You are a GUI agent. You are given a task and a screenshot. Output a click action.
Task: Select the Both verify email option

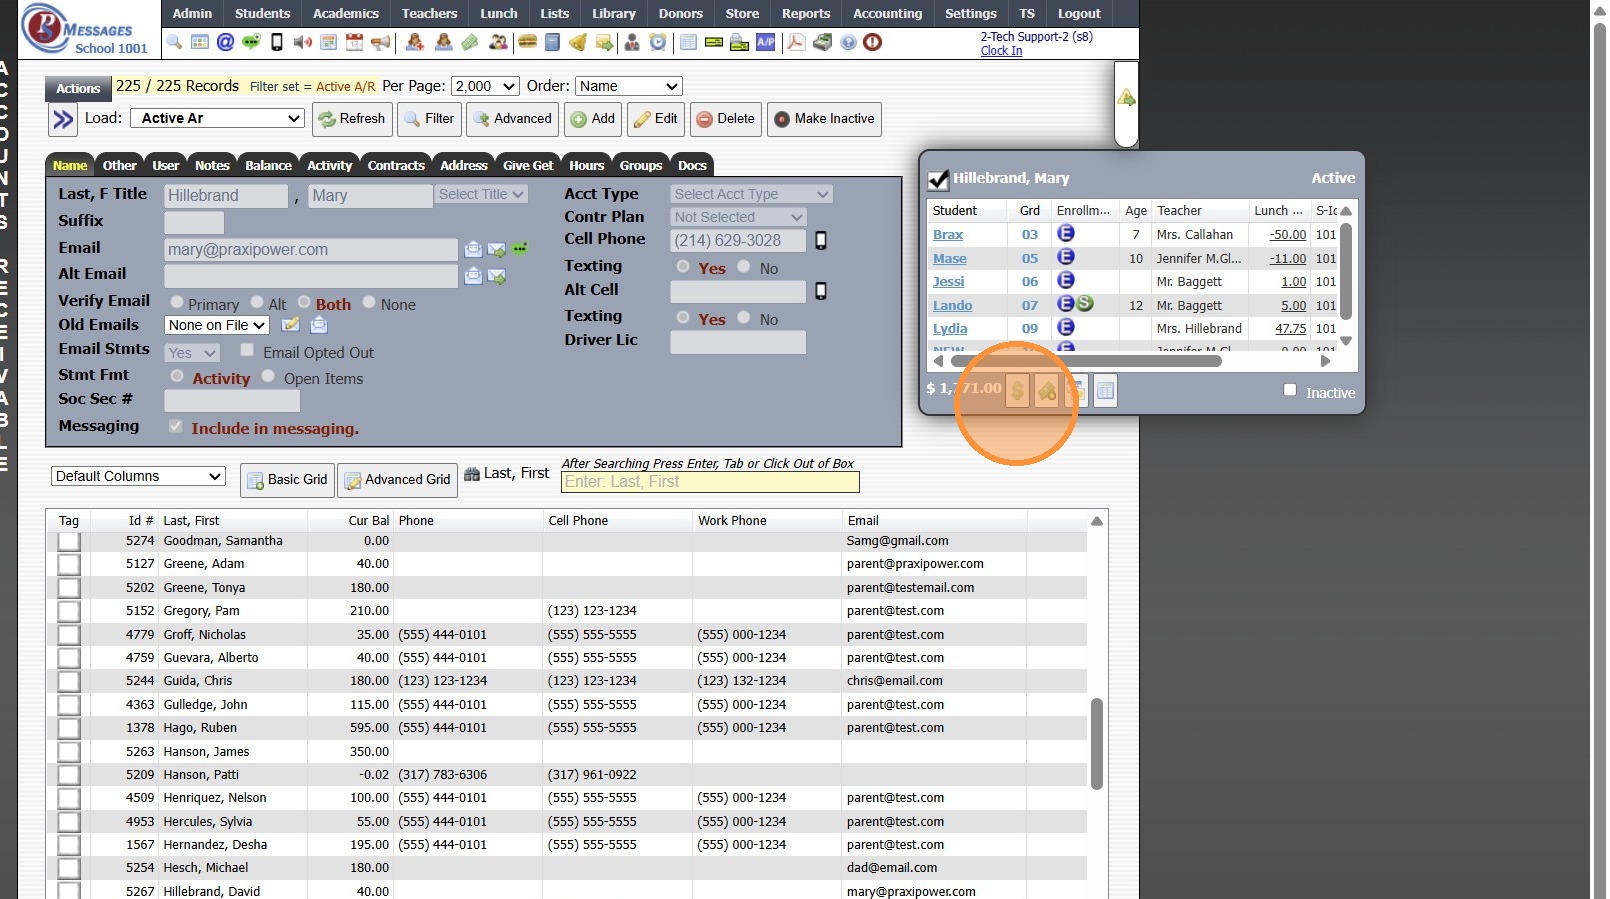(x=304, y=302)
